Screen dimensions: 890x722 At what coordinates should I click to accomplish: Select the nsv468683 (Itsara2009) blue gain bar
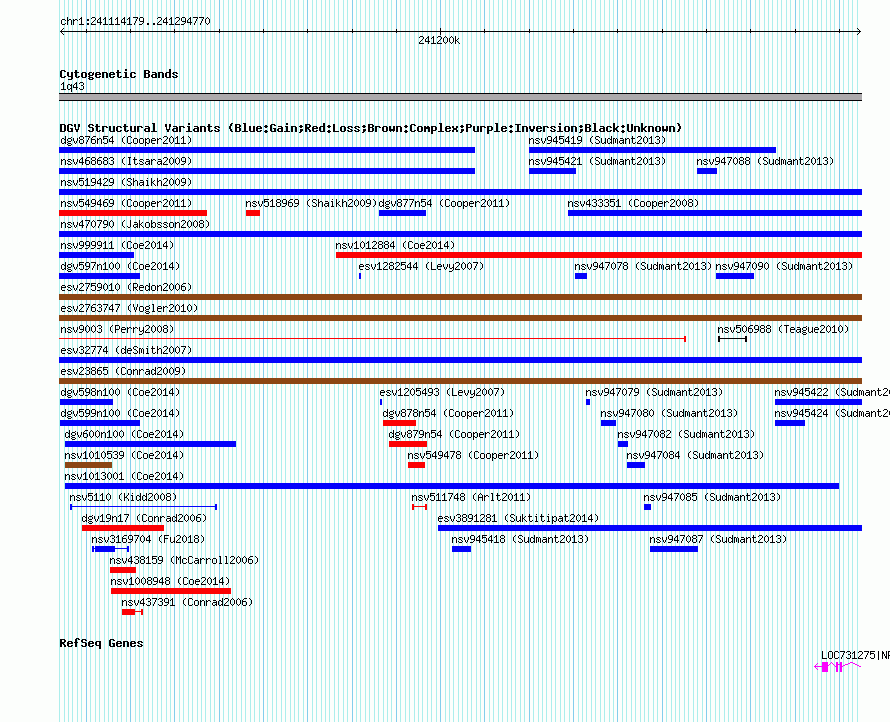tap(267, 171)
